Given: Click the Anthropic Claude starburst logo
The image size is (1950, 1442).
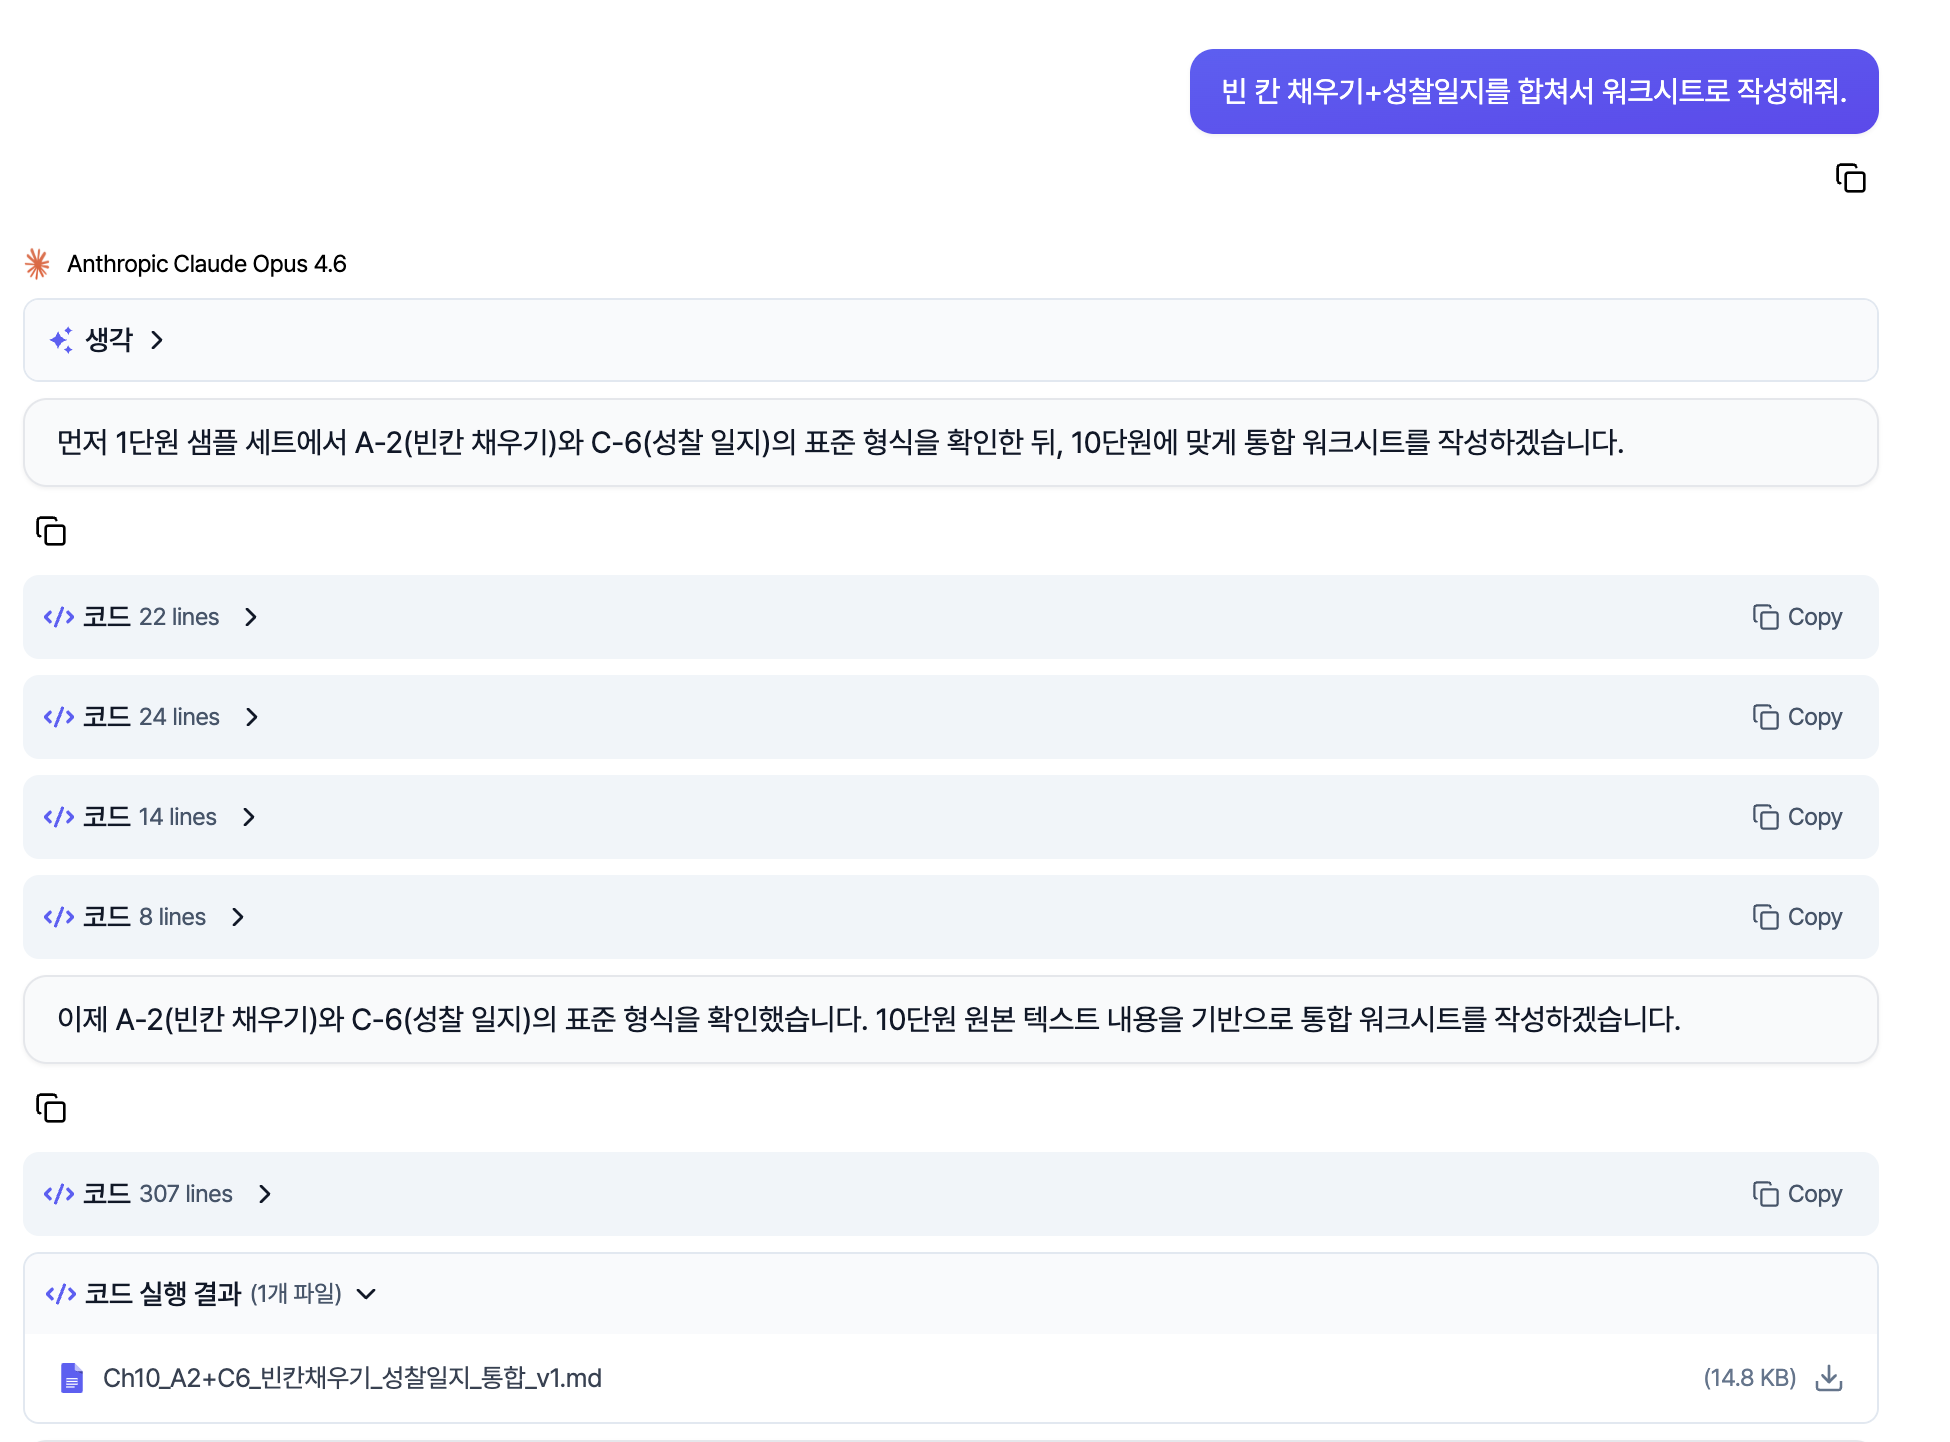Looking at the screenshot, I should [x=38, y=264].
